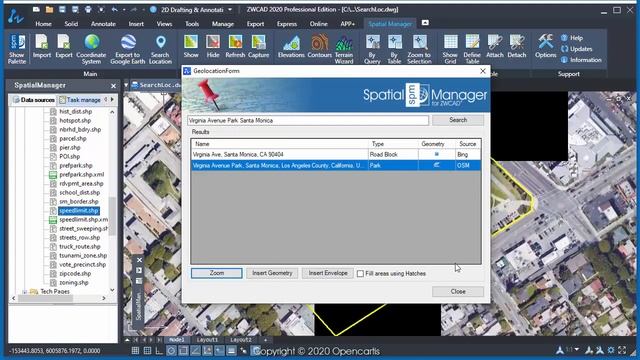Close the SpatialManager palette
640x360 pixels.
[113, 86]
